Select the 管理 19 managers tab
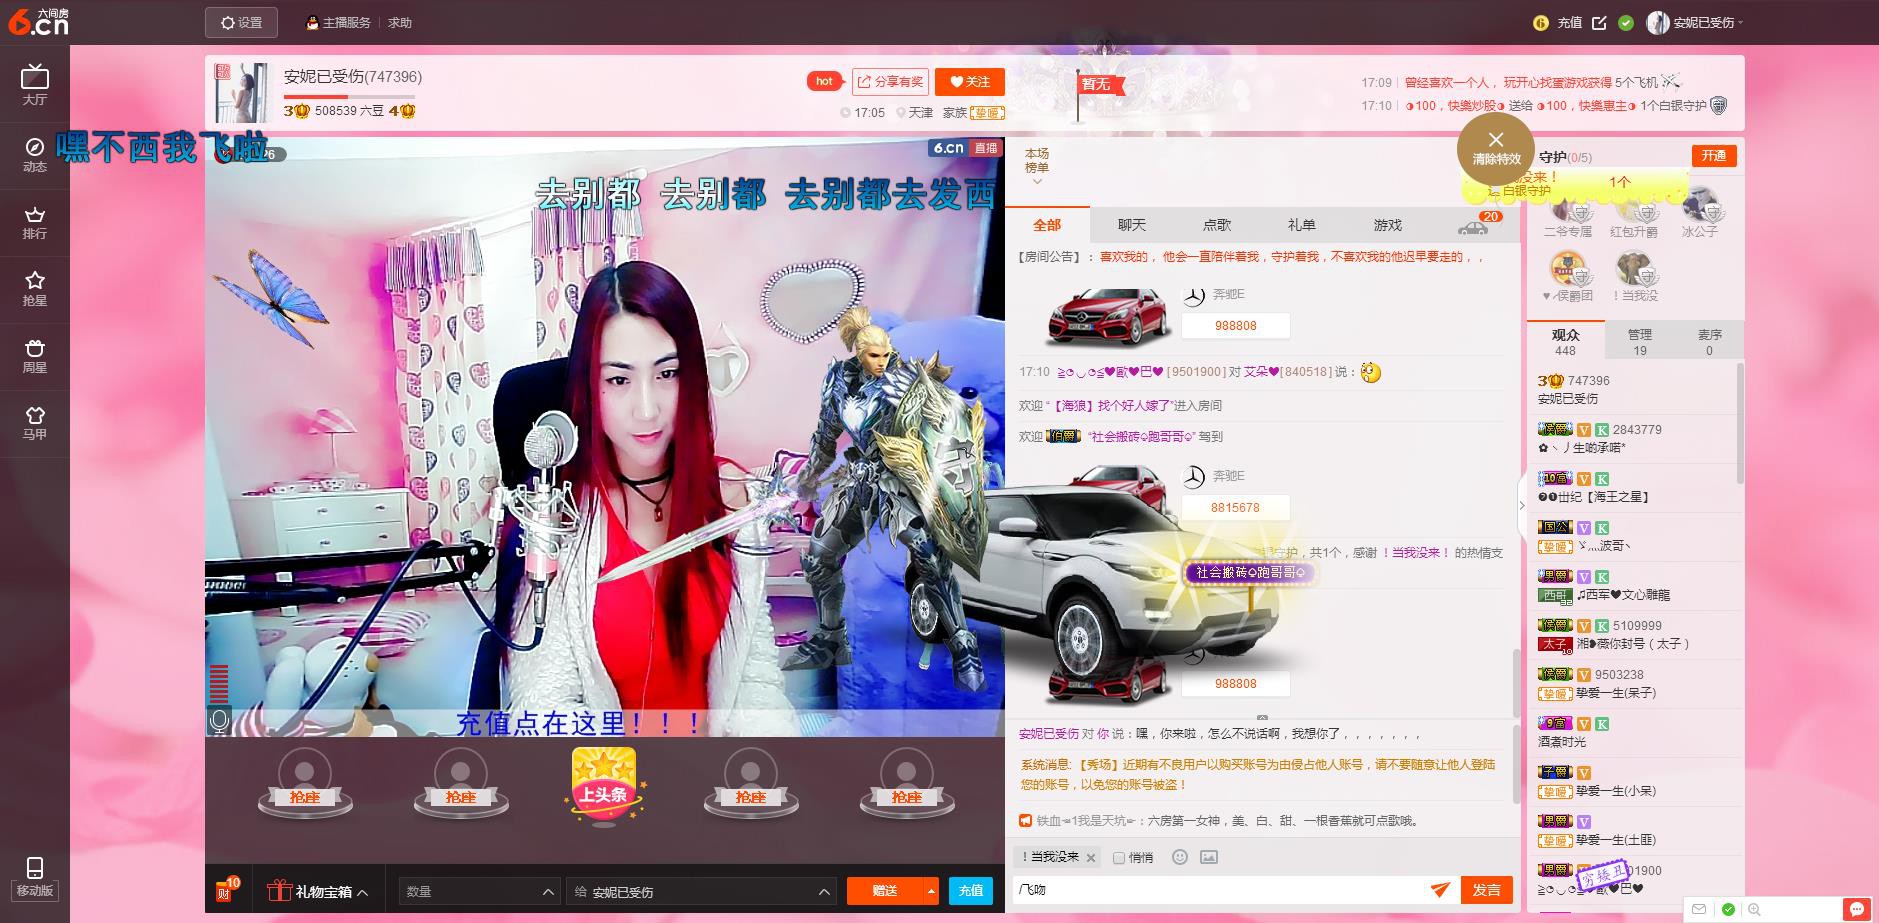Screen dimensions: 1879x923 point(1640,342)
